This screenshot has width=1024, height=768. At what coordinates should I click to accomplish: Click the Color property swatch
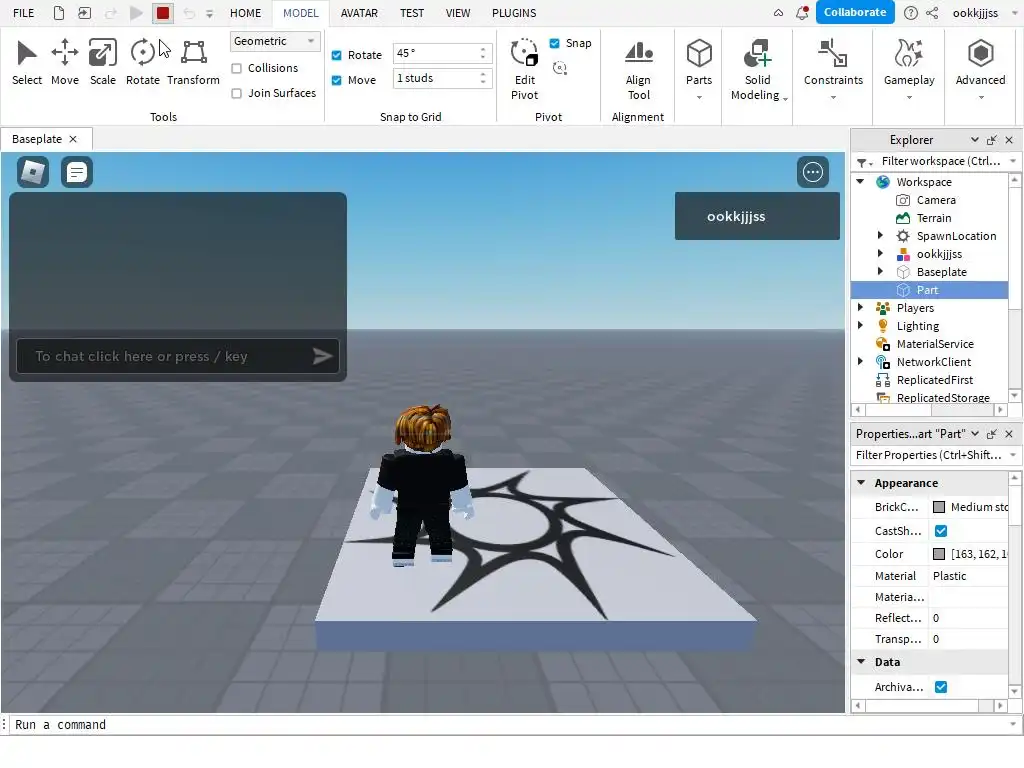(x=939, y=554)
